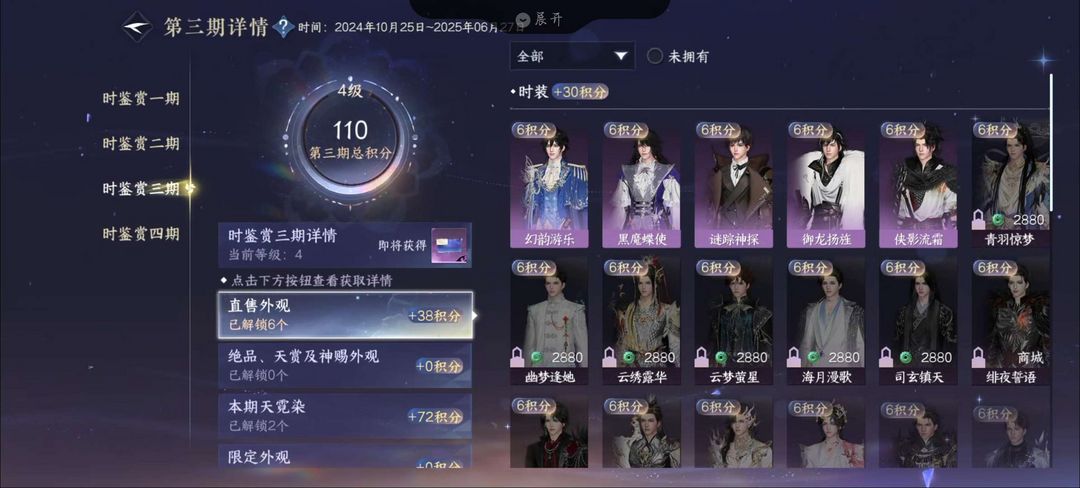Click the 110 total points level ring

click(x=350, y=141)
